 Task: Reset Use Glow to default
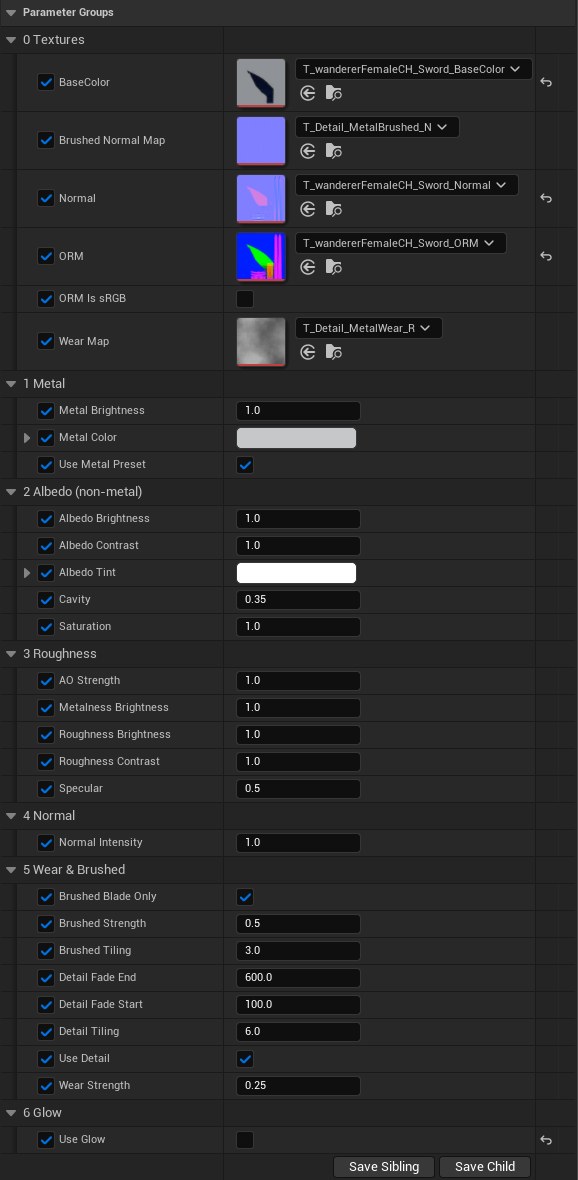[x=546, y=1140]
